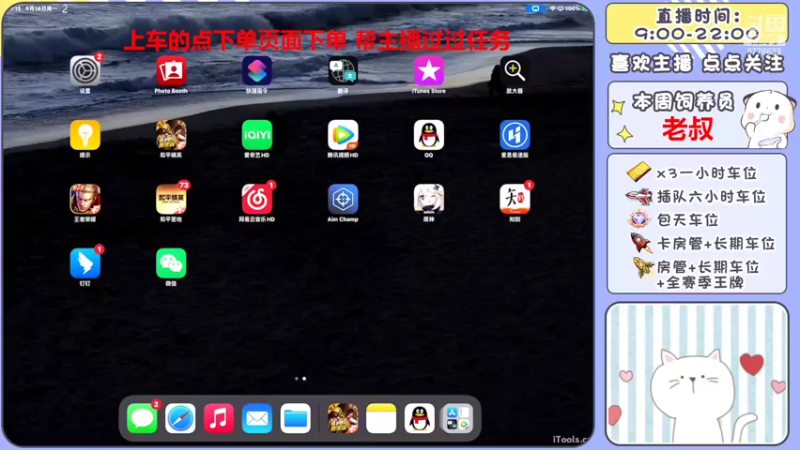
Task: Open Safari in the dock
Action: 180,418
